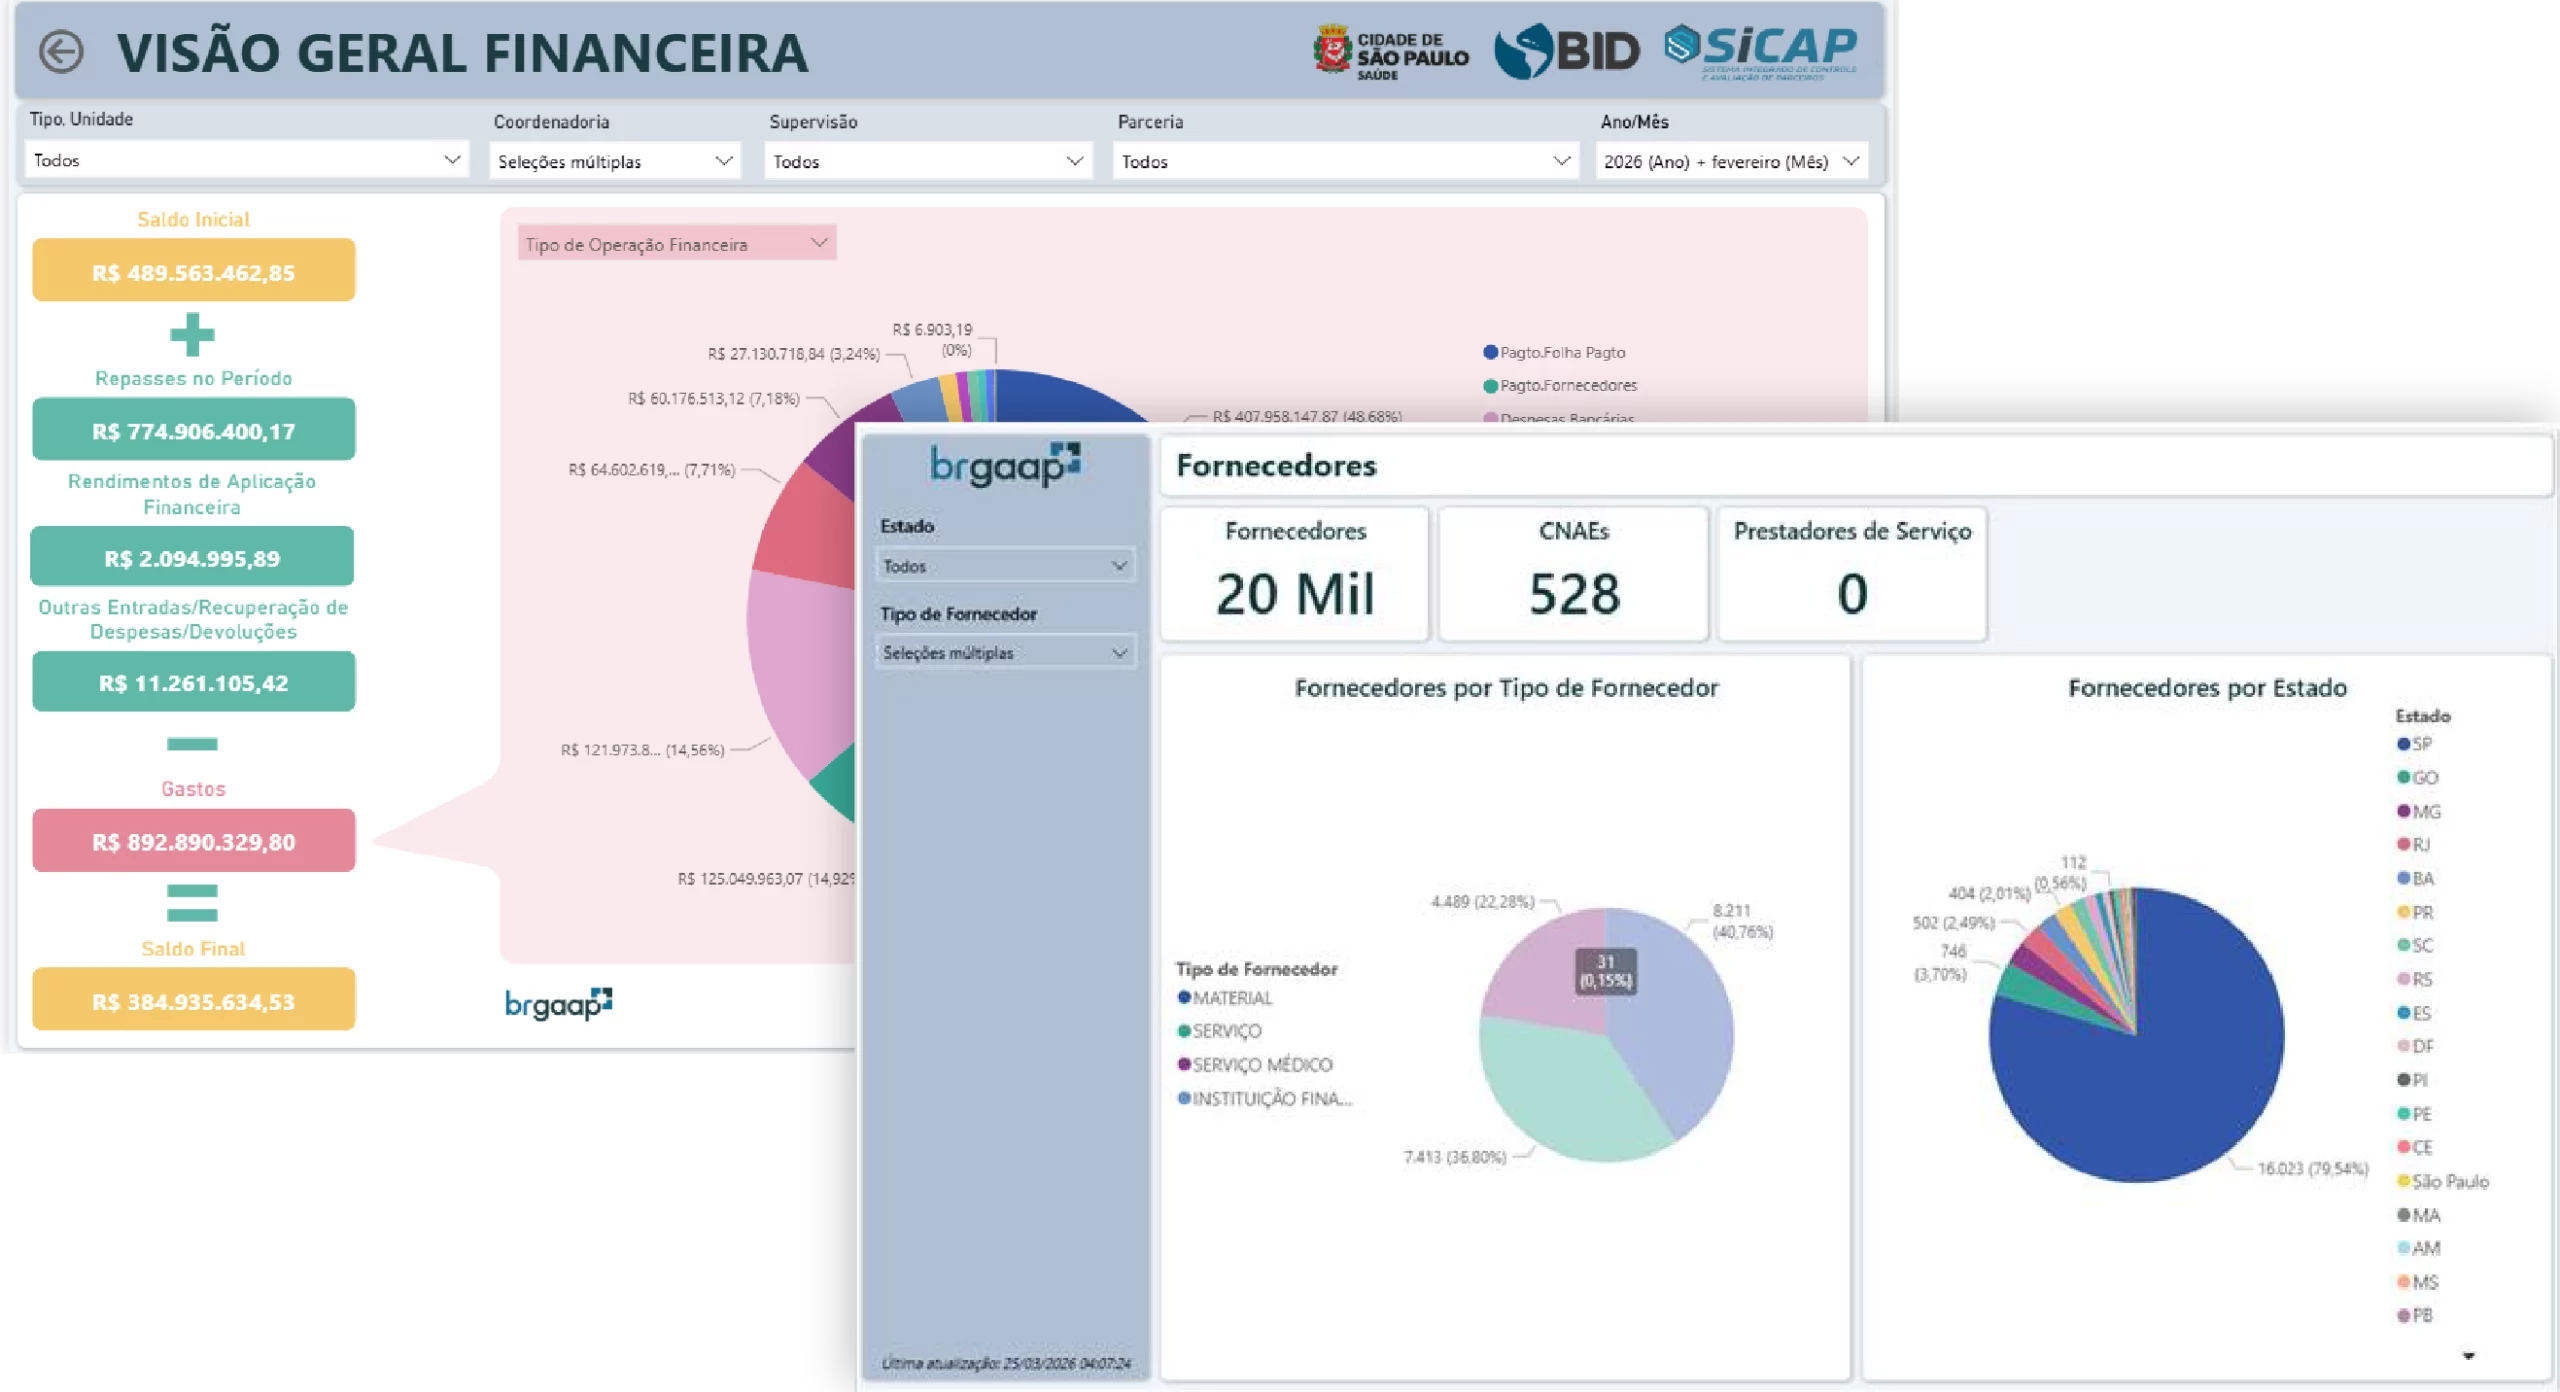Click the back arrow icon
The width and height of the screenshot is (2560, 1392).
coord(61,52)
